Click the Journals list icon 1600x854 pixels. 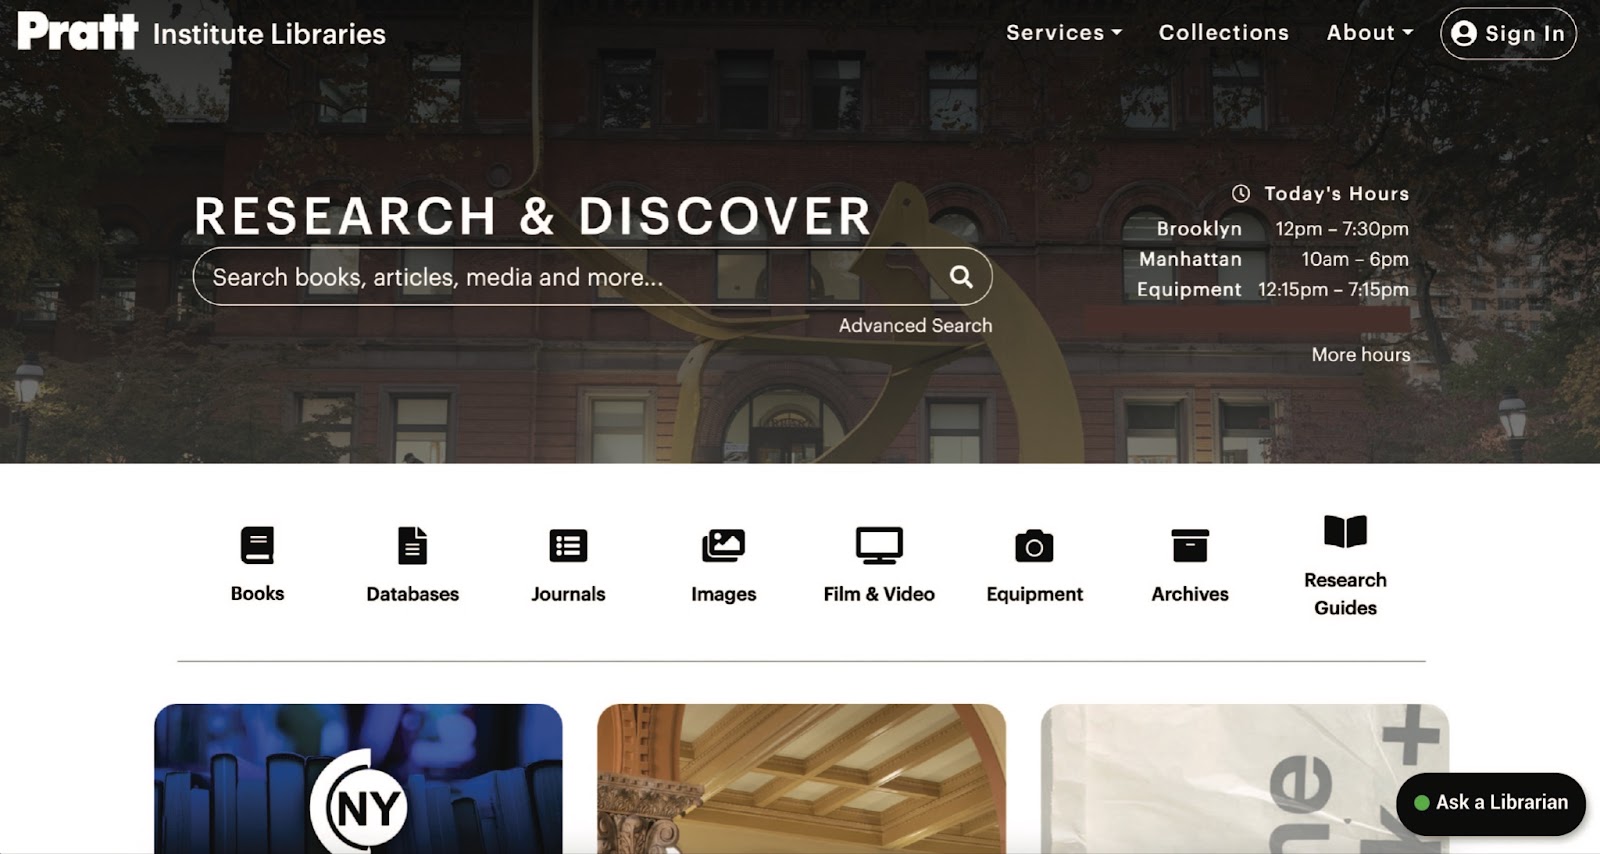[568, 546]
